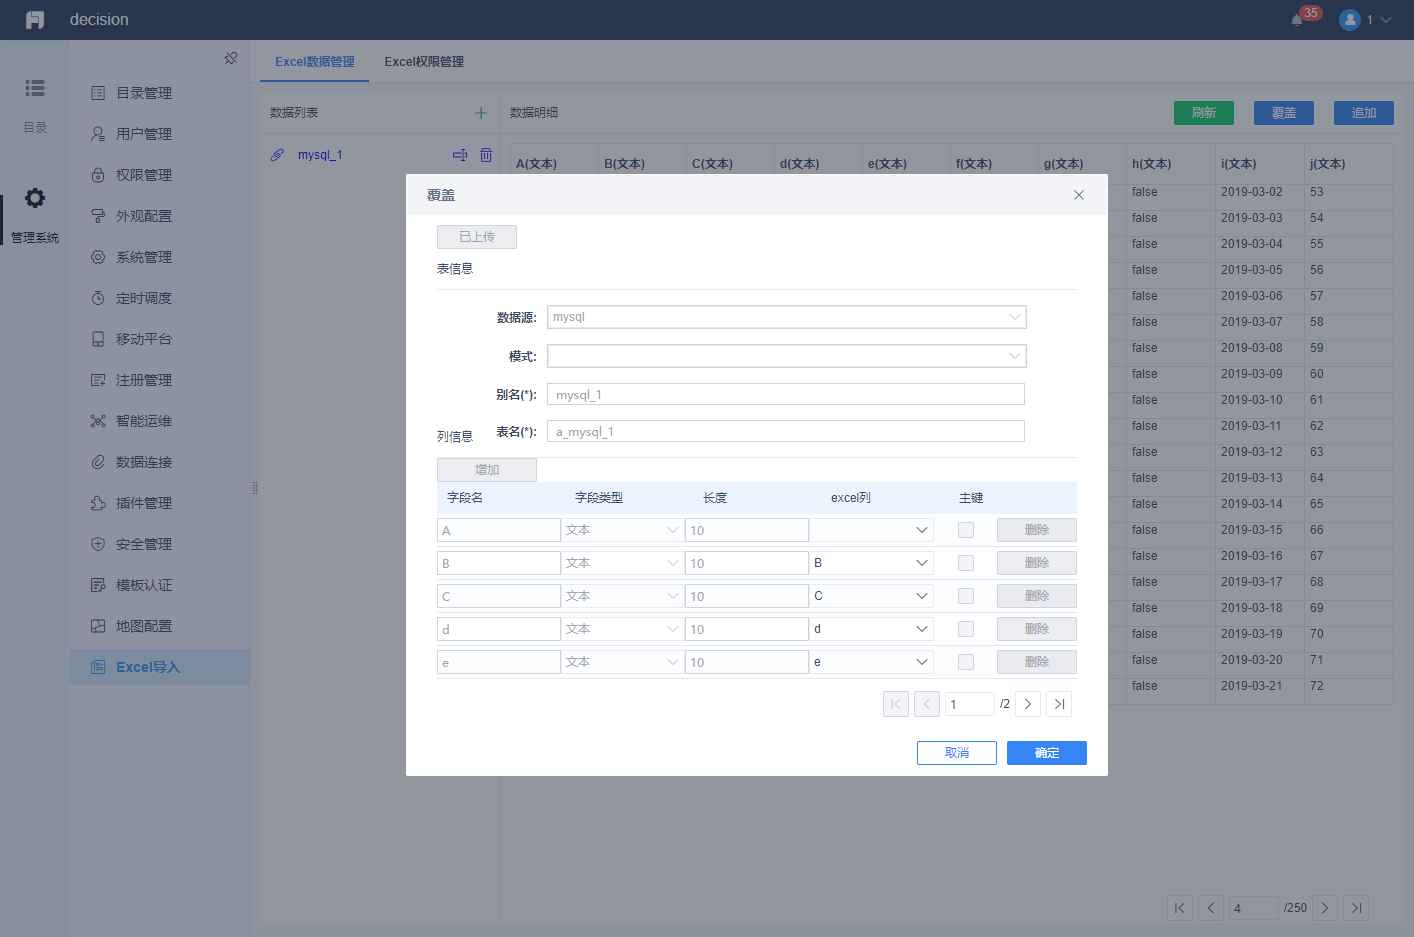
Task: Click the 取消 cancel button
Action: tap(957, 753)
